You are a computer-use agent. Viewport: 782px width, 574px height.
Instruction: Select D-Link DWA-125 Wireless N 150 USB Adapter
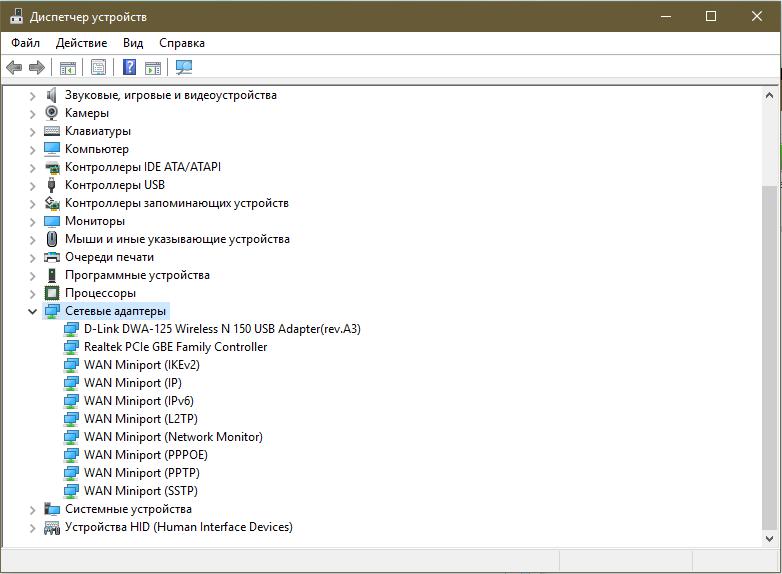point(222,329)
